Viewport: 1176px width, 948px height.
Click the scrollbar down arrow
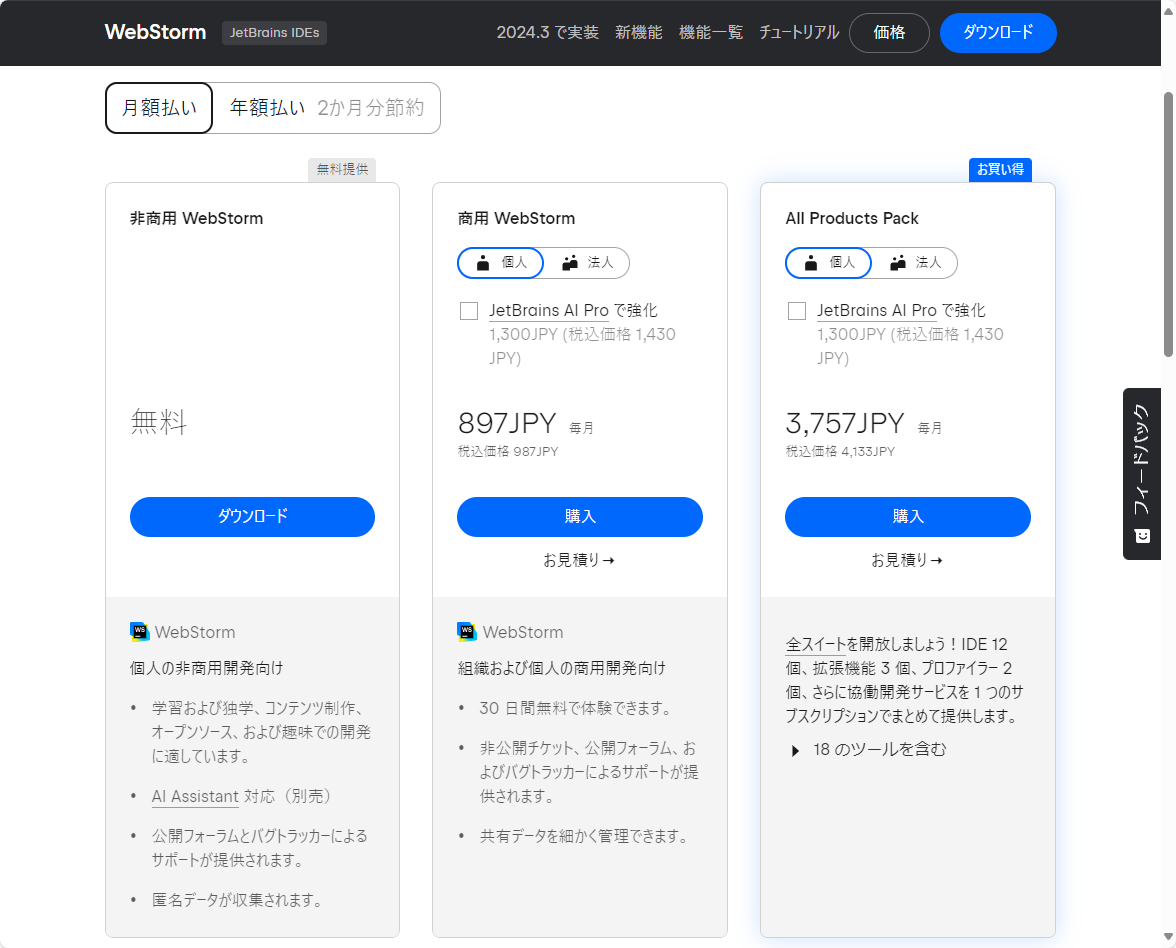click(x=1168, y=937)
